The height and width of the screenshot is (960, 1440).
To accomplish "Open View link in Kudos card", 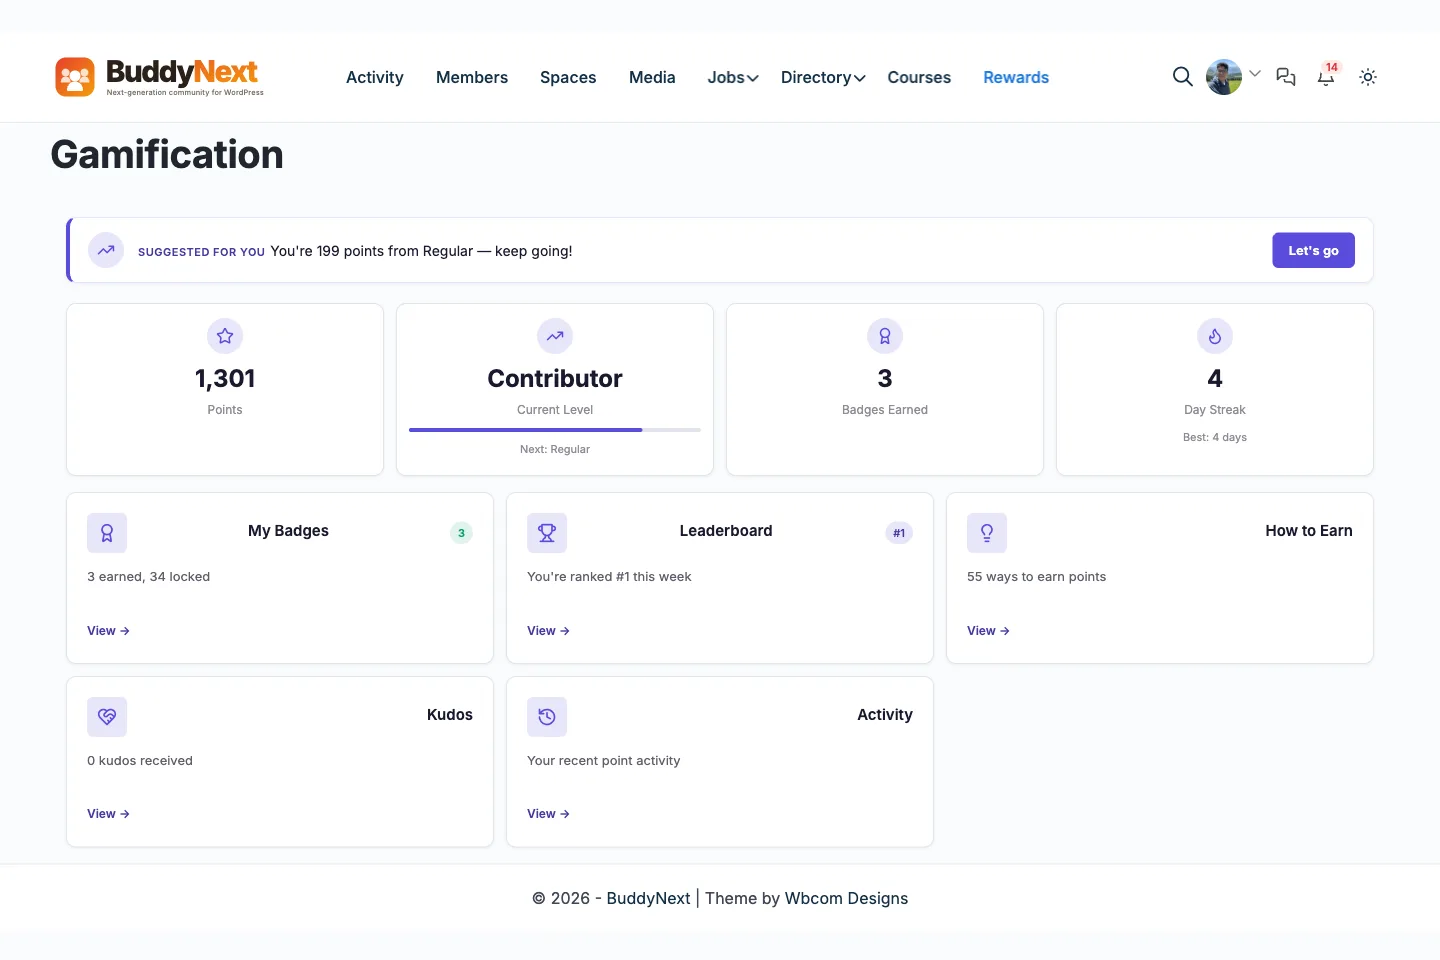I will tap(108, 814).
